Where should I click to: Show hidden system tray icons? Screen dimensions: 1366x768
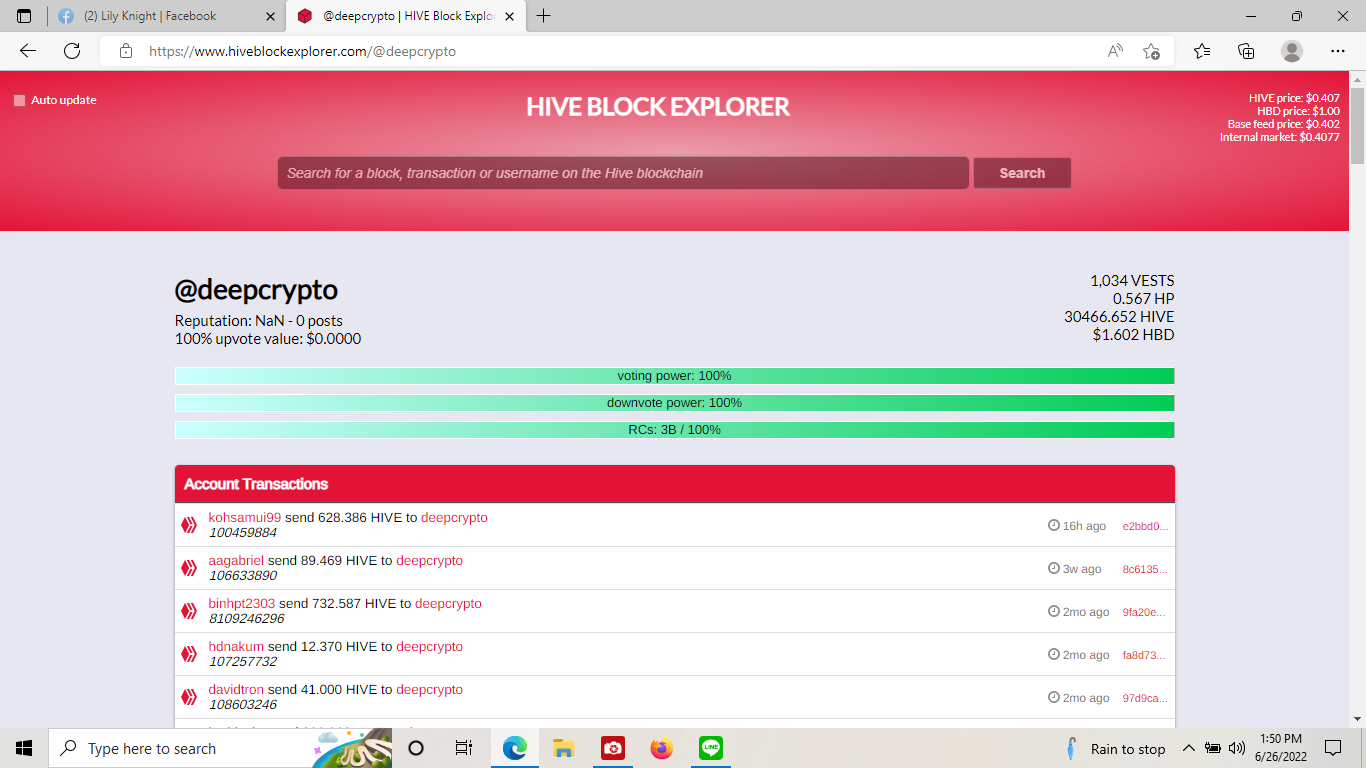pos(1189,748)
